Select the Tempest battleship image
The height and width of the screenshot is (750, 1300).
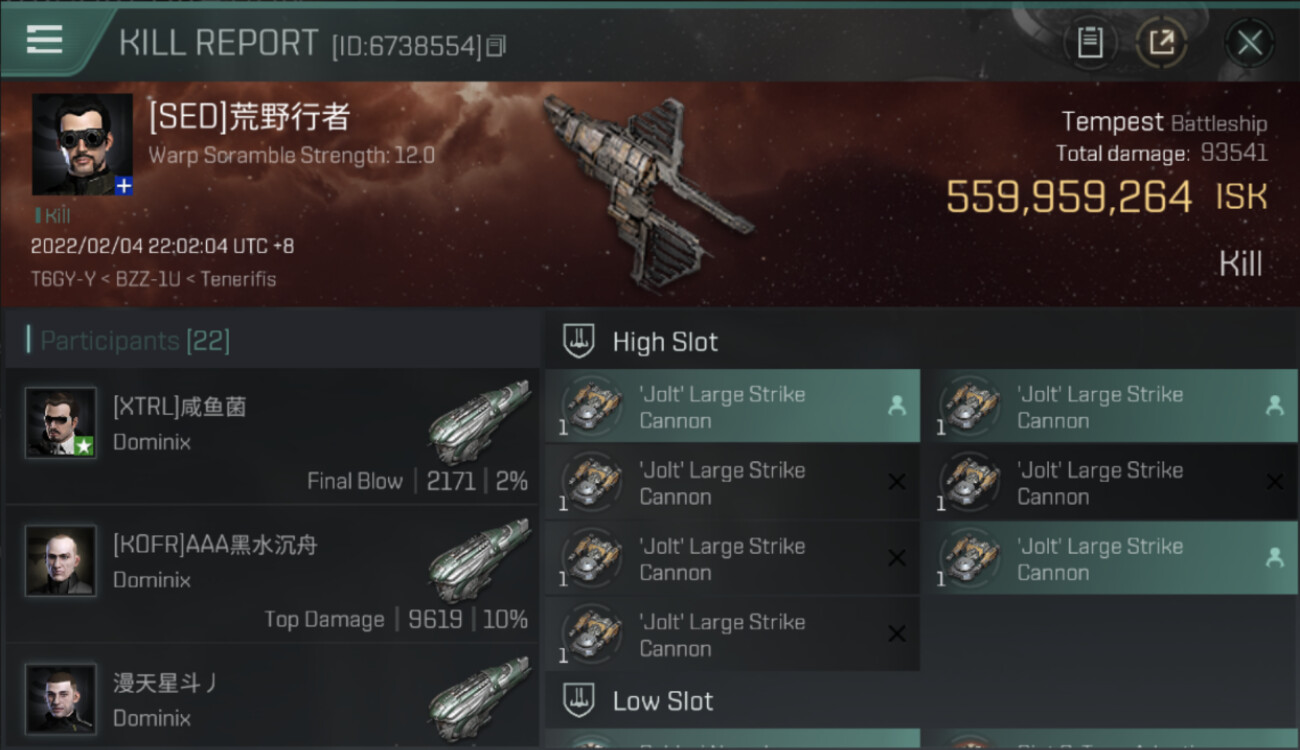647,190
